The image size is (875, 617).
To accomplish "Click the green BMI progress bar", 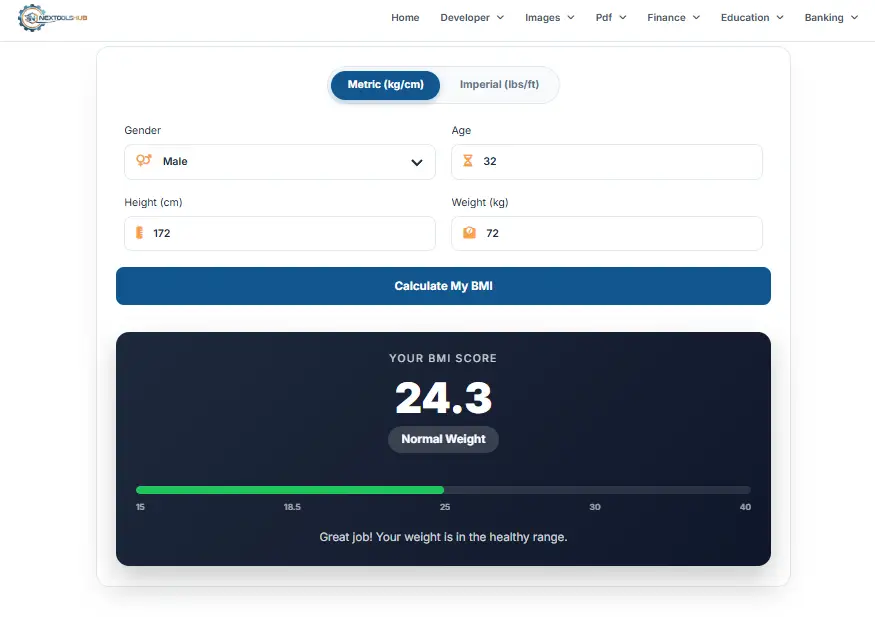I will [x=290, y=490].
